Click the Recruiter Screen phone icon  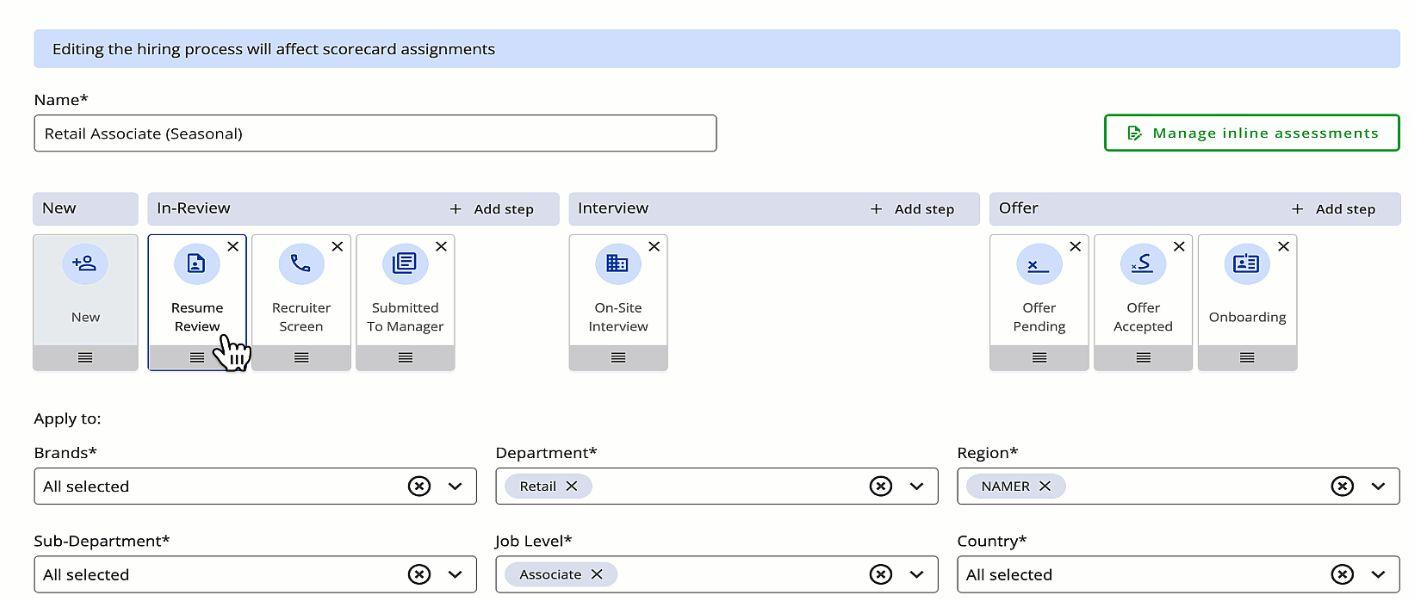(301, 264)
